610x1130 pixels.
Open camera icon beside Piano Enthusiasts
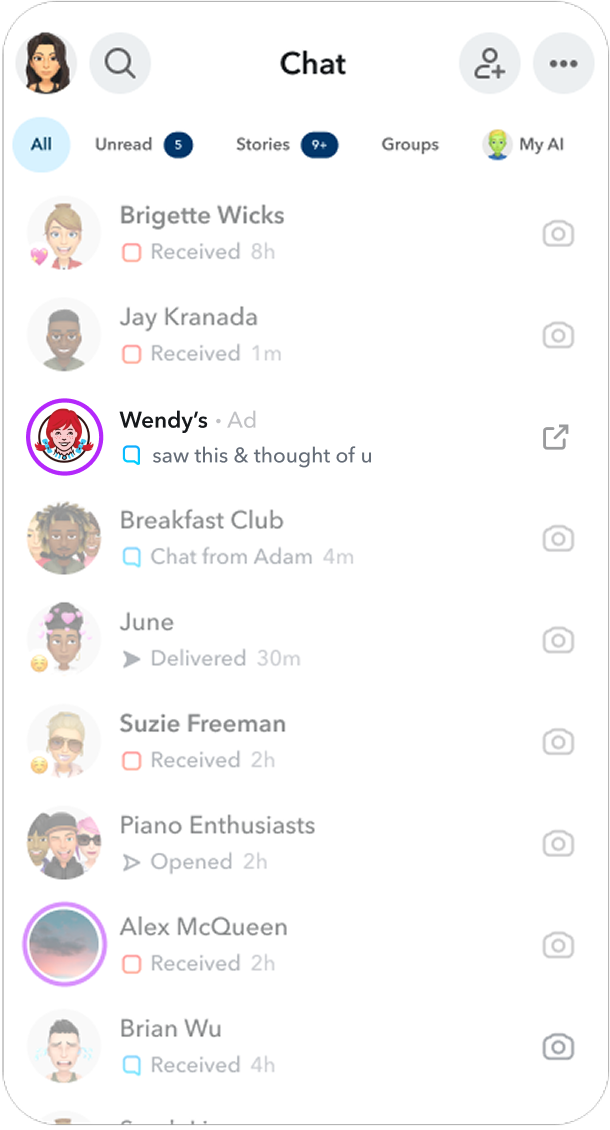point(558,843)
